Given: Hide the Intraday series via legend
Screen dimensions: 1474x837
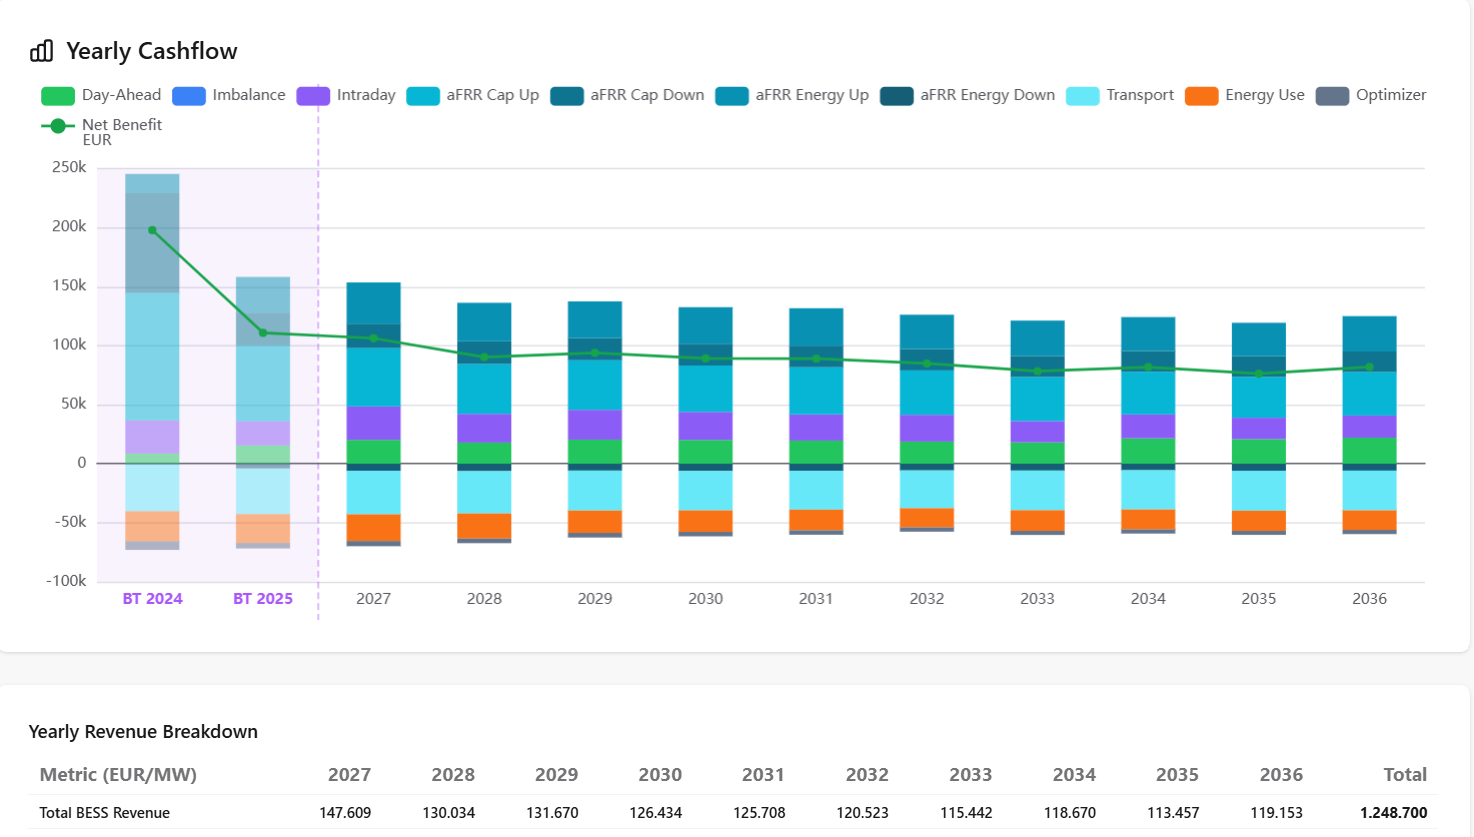Looking at the screenshot, I should (x=347, y=95).
